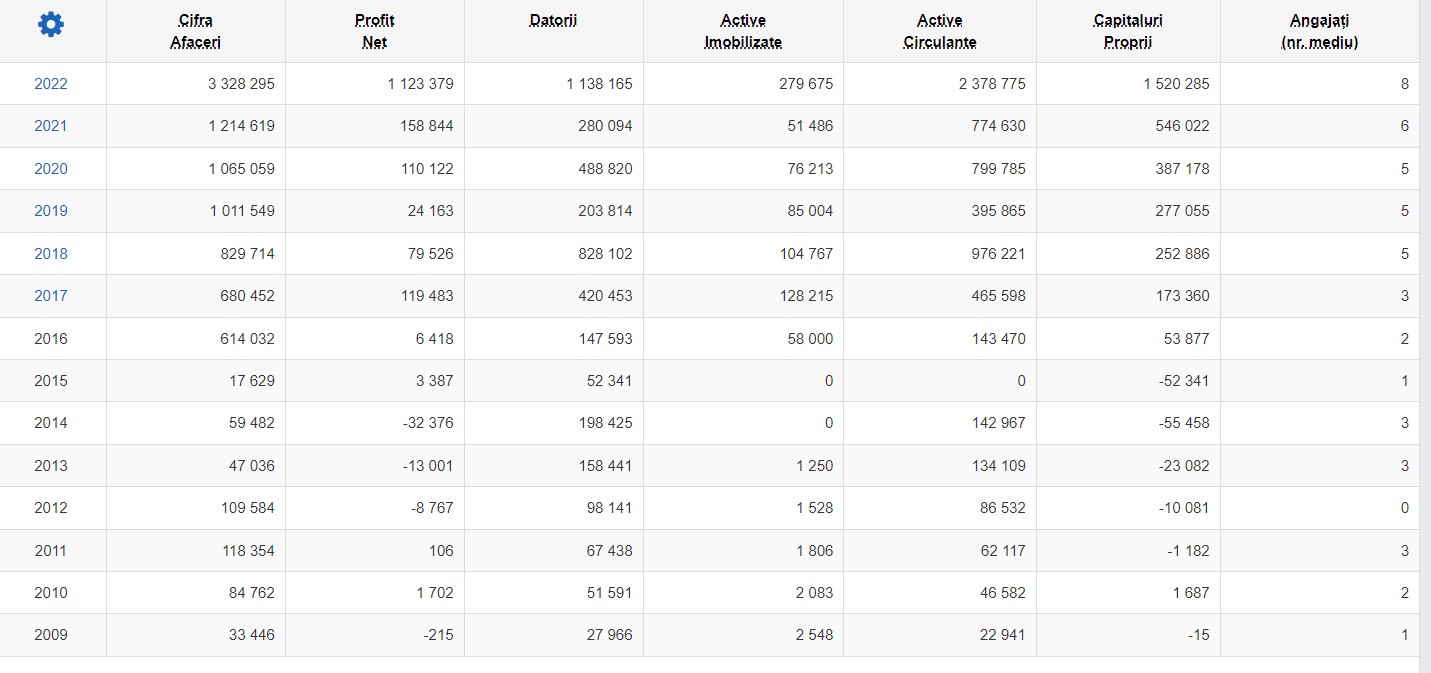The width and height of the screenshot is (1431, 673).
Task: Select the 1 123 379 net profit cell
Action: point(375,84)
